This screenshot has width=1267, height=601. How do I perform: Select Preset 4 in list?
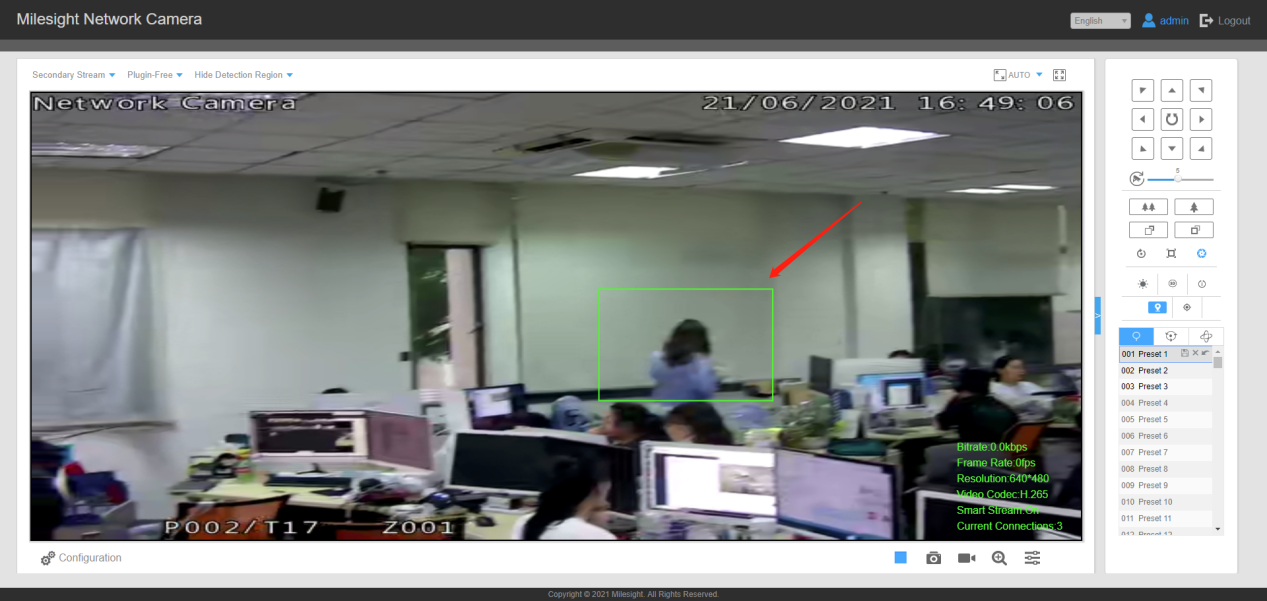click(1165, 403)
